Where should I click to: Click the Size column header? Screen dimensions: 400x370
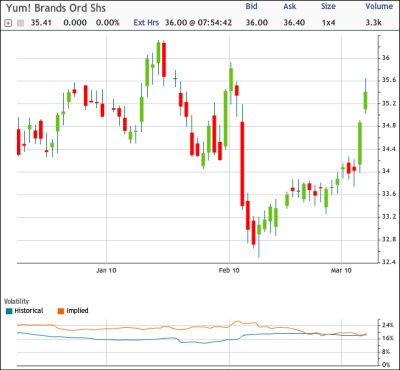(328, 6)
